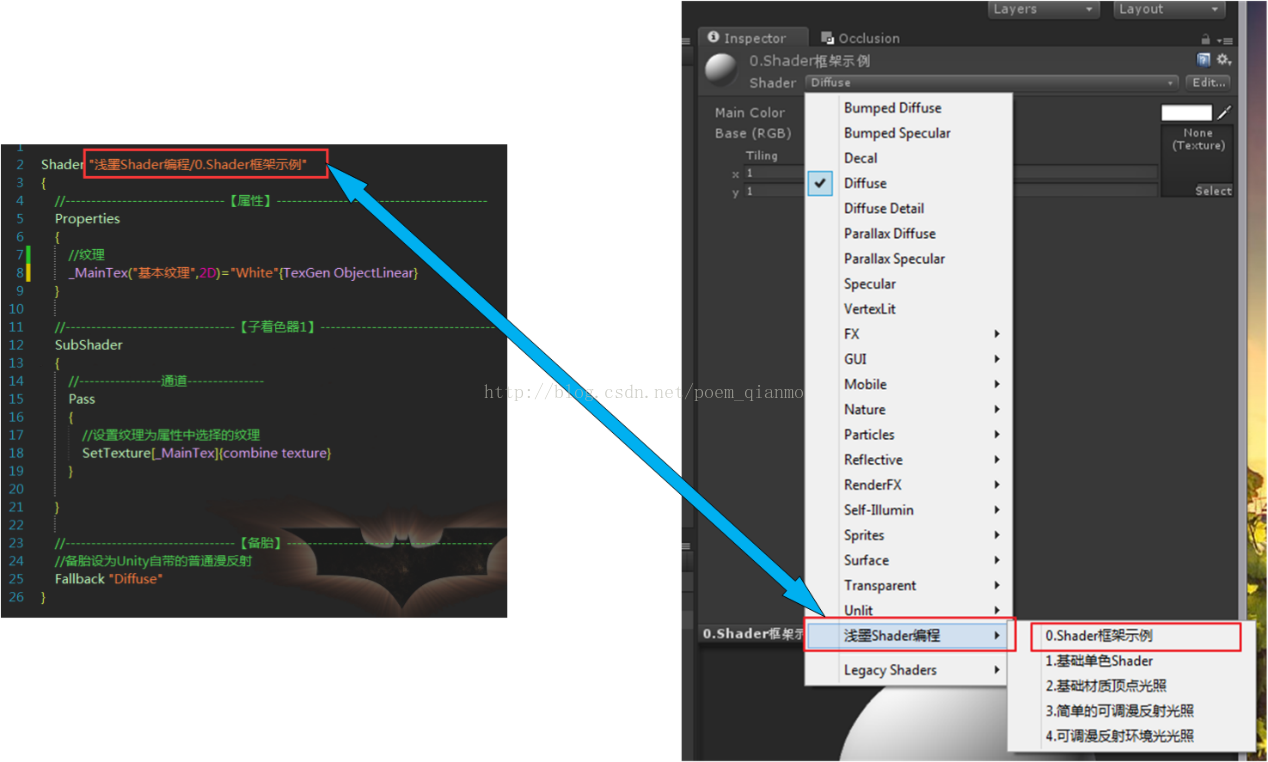The height and width of the screenshot is (762, 1268).
Task: Click the Main Color property label
Action: [750, 113]
